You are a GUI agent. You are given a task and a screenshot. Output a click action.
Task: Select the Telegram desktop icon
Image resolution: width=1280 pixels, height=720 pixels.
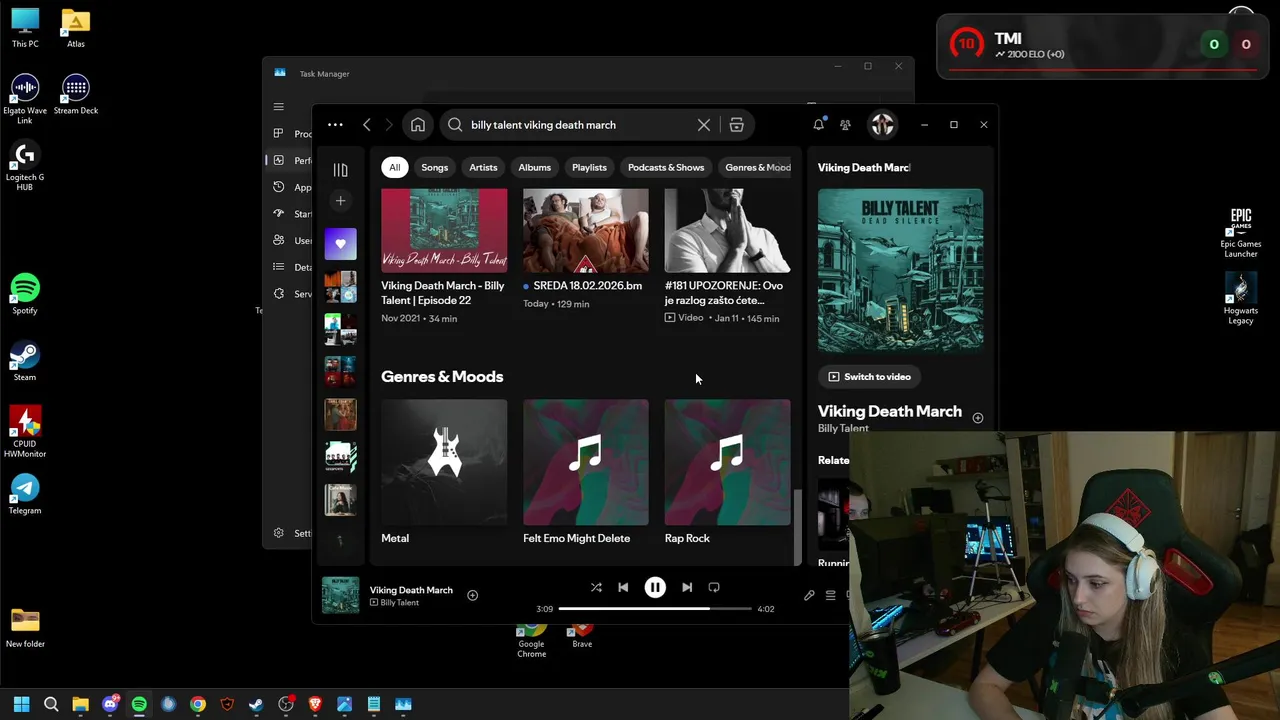pos(25,494)
